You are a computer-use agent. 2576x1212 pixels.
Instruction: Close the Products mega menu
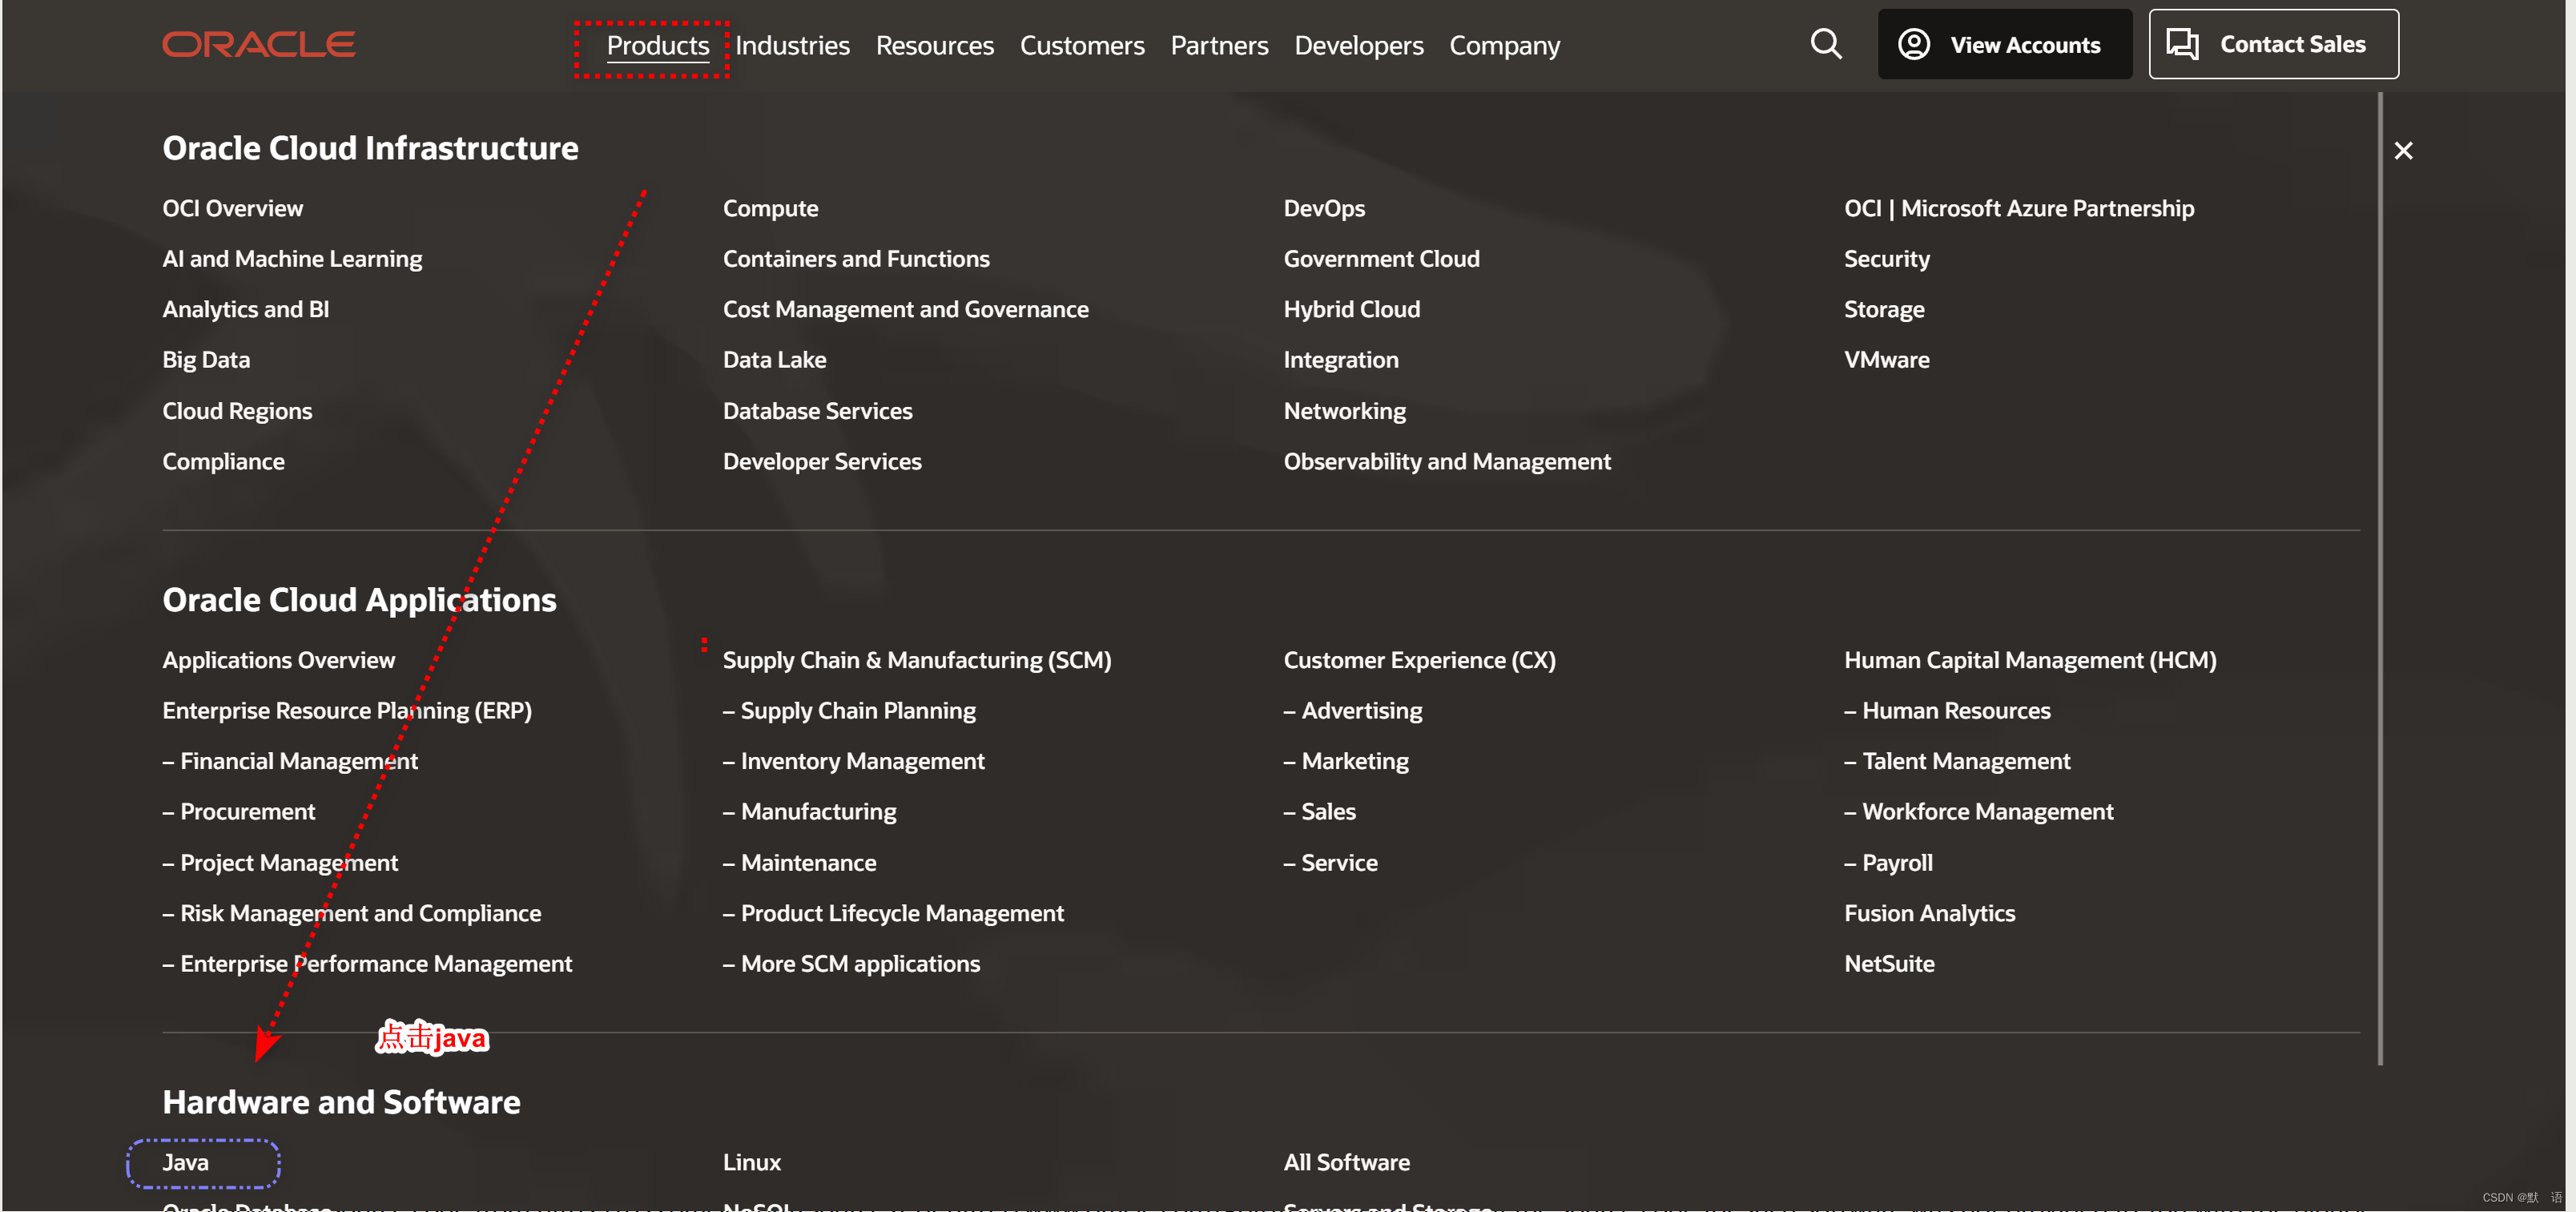click(x=2402, y=150)
